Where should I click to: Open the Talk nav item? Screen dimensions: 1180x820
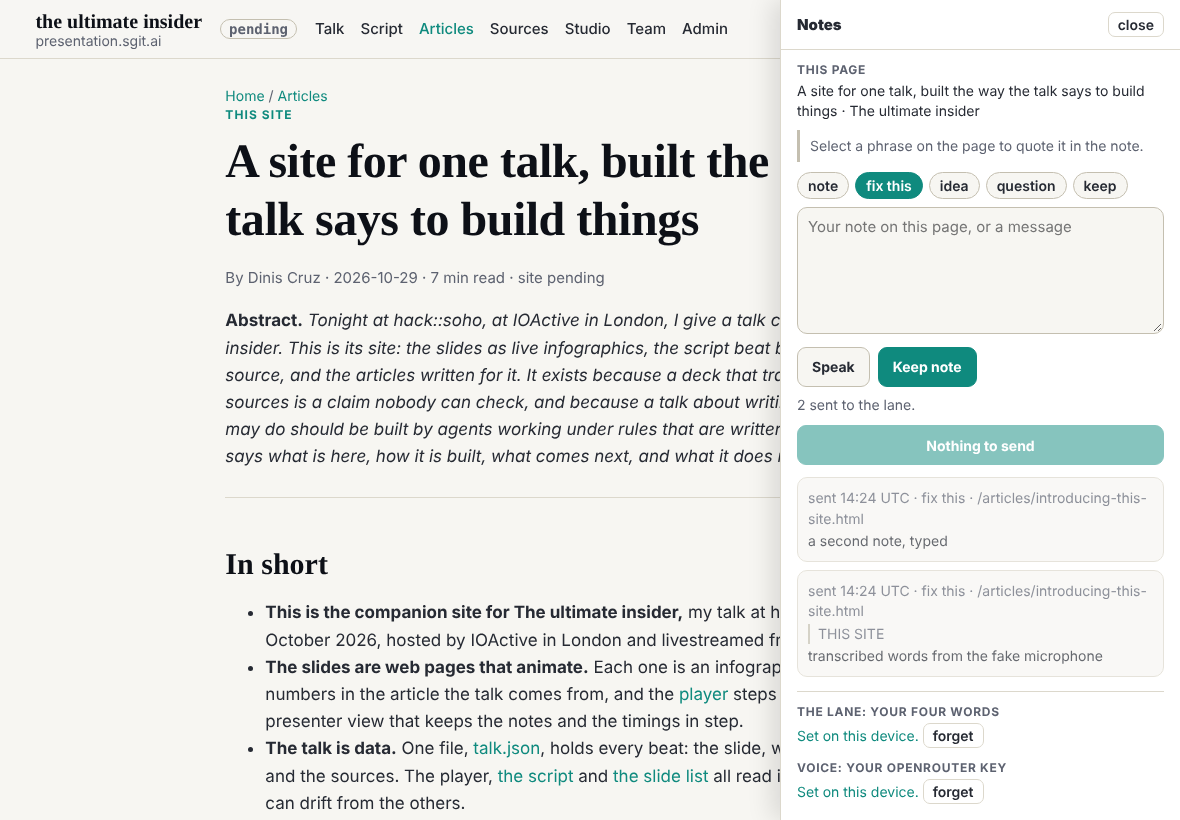(x=330, y=29)
